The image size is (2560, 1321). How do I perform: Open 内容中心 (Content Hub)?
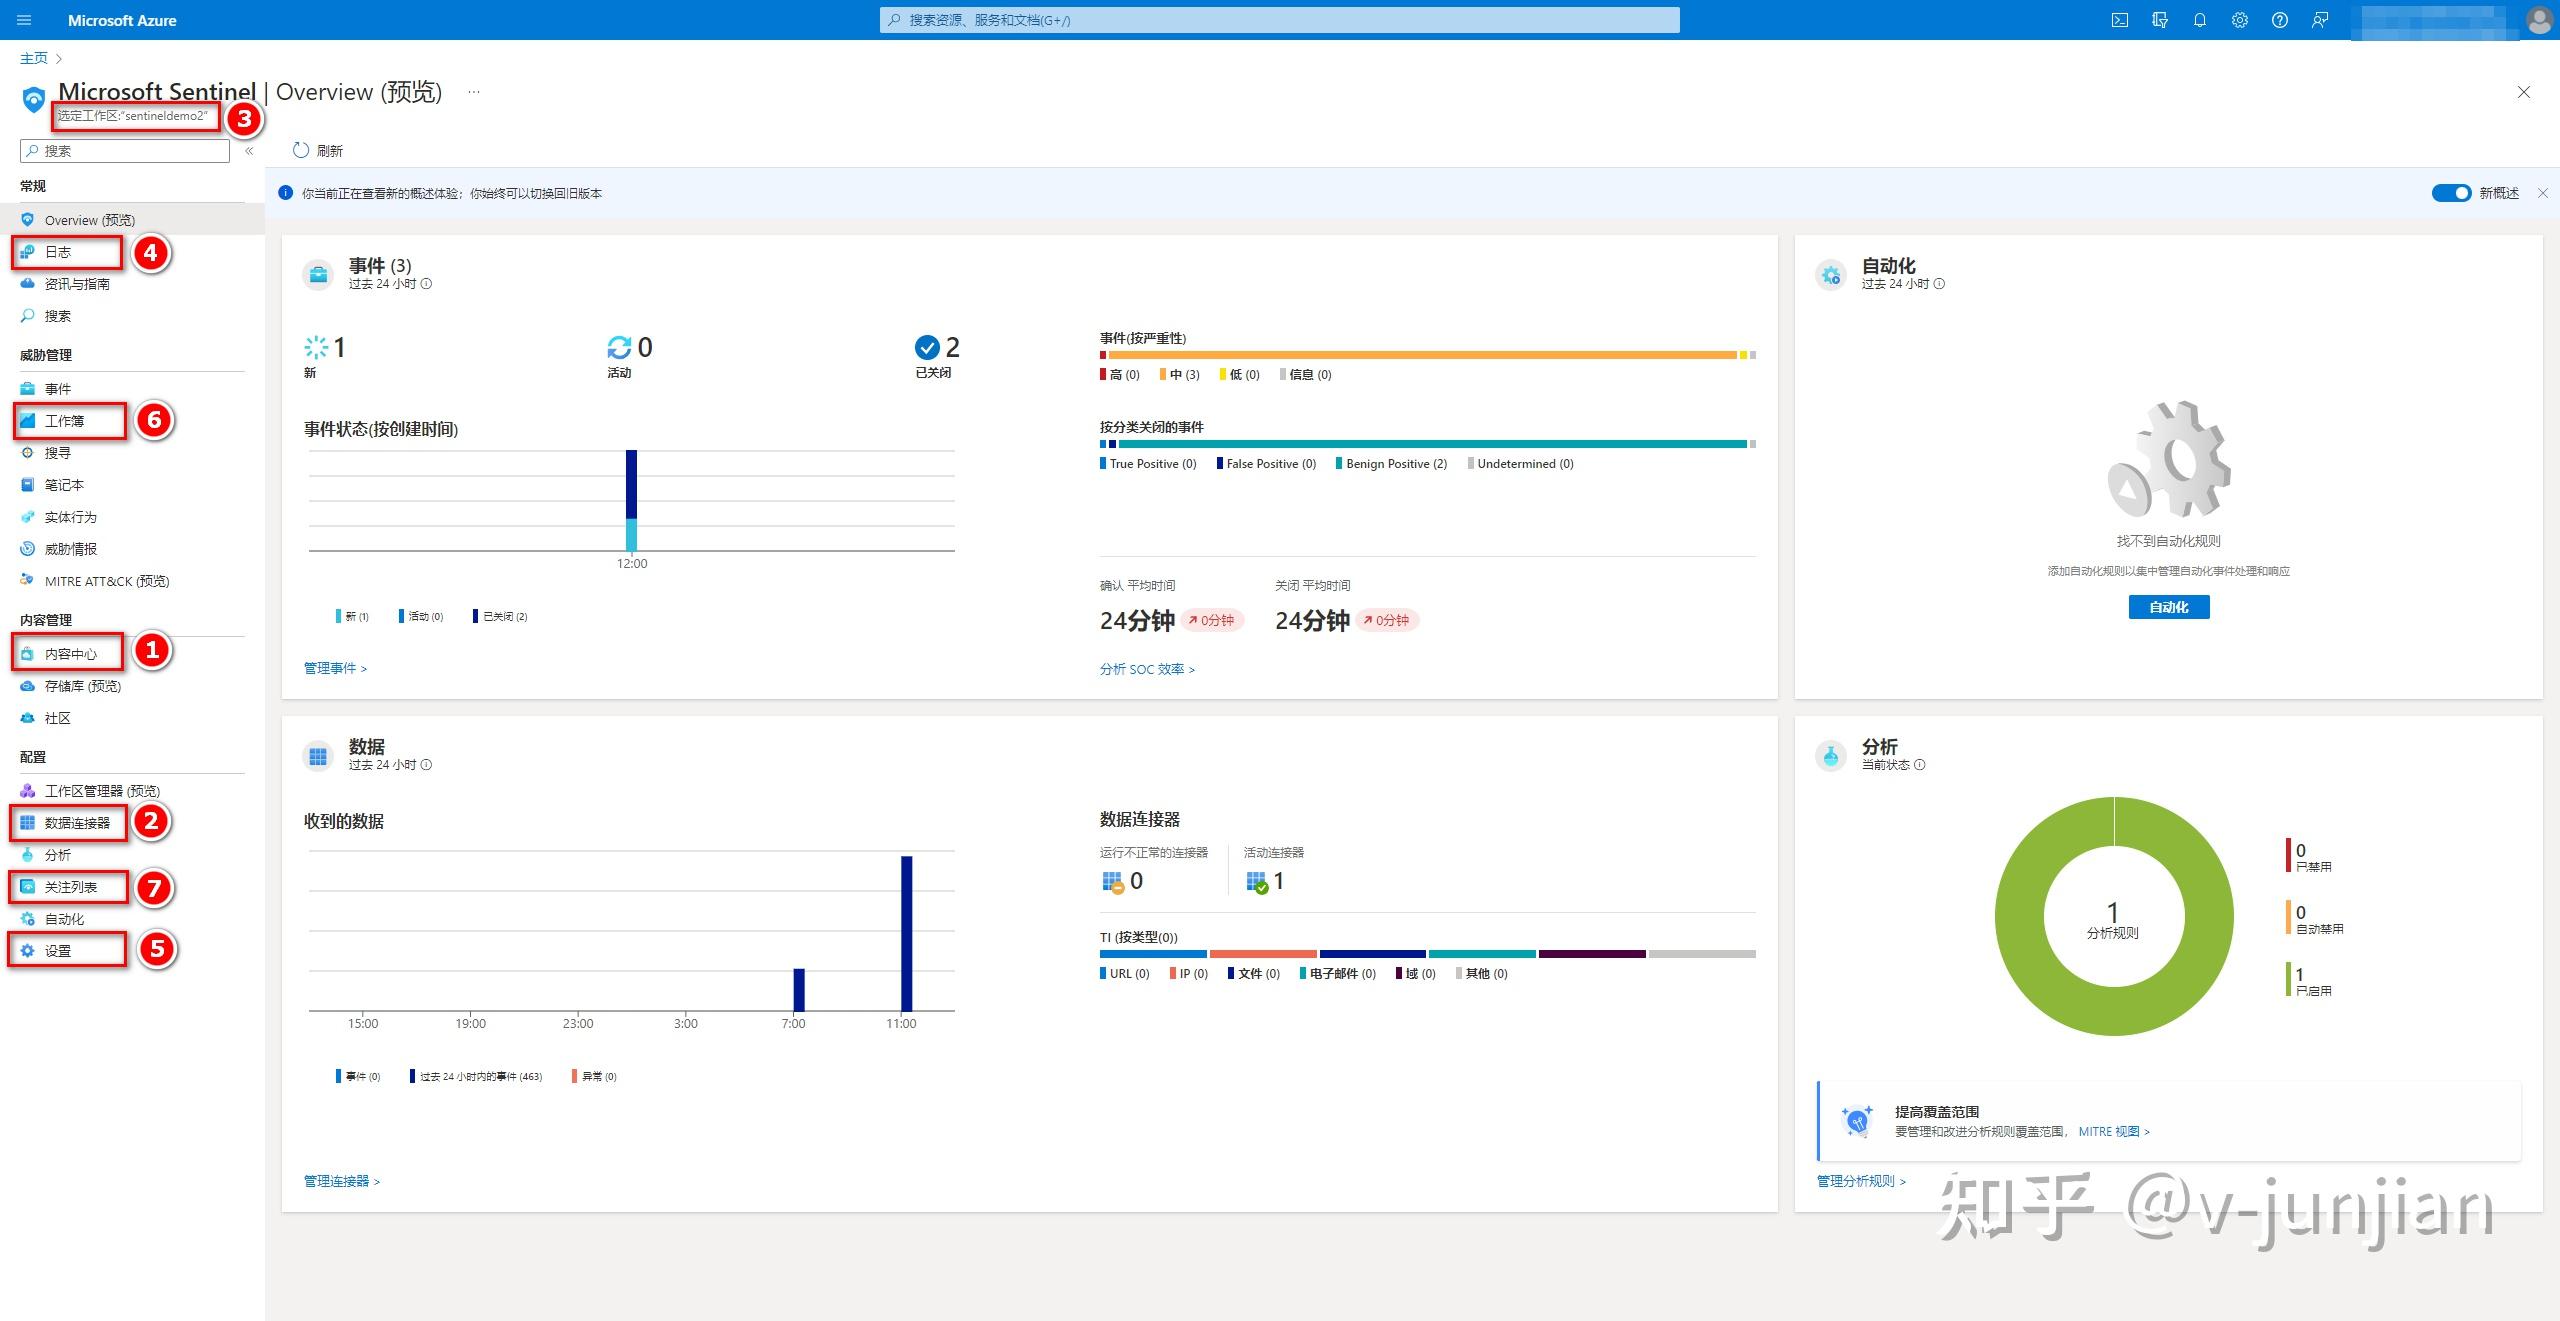coord(71,653)
